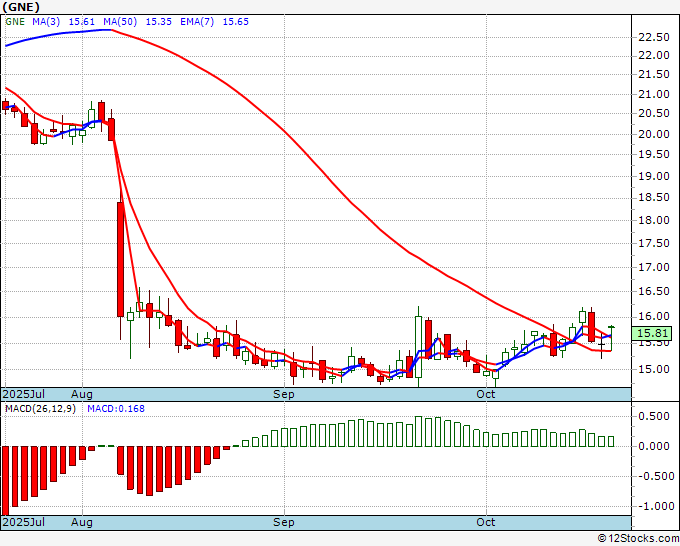Click the MA(50) legend label
Screen dimensions: 680x546
point(120,22)
